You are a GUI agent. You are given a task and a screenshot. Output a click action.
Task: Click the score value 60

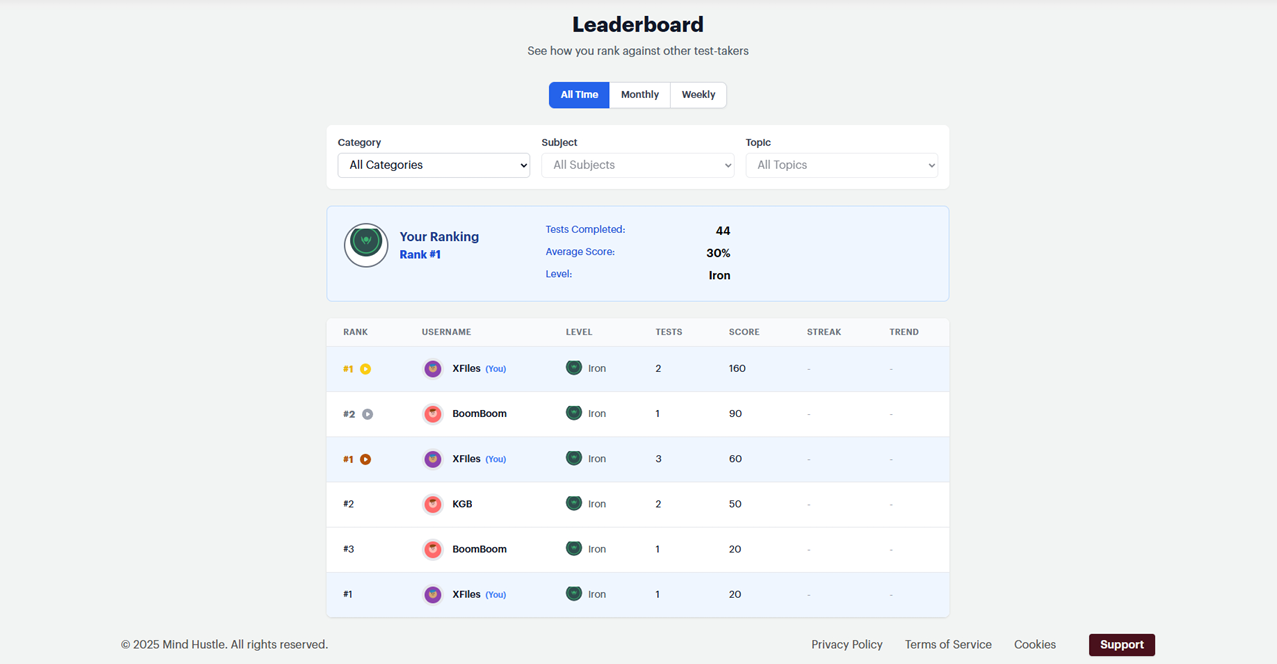(x=735, y=459)
